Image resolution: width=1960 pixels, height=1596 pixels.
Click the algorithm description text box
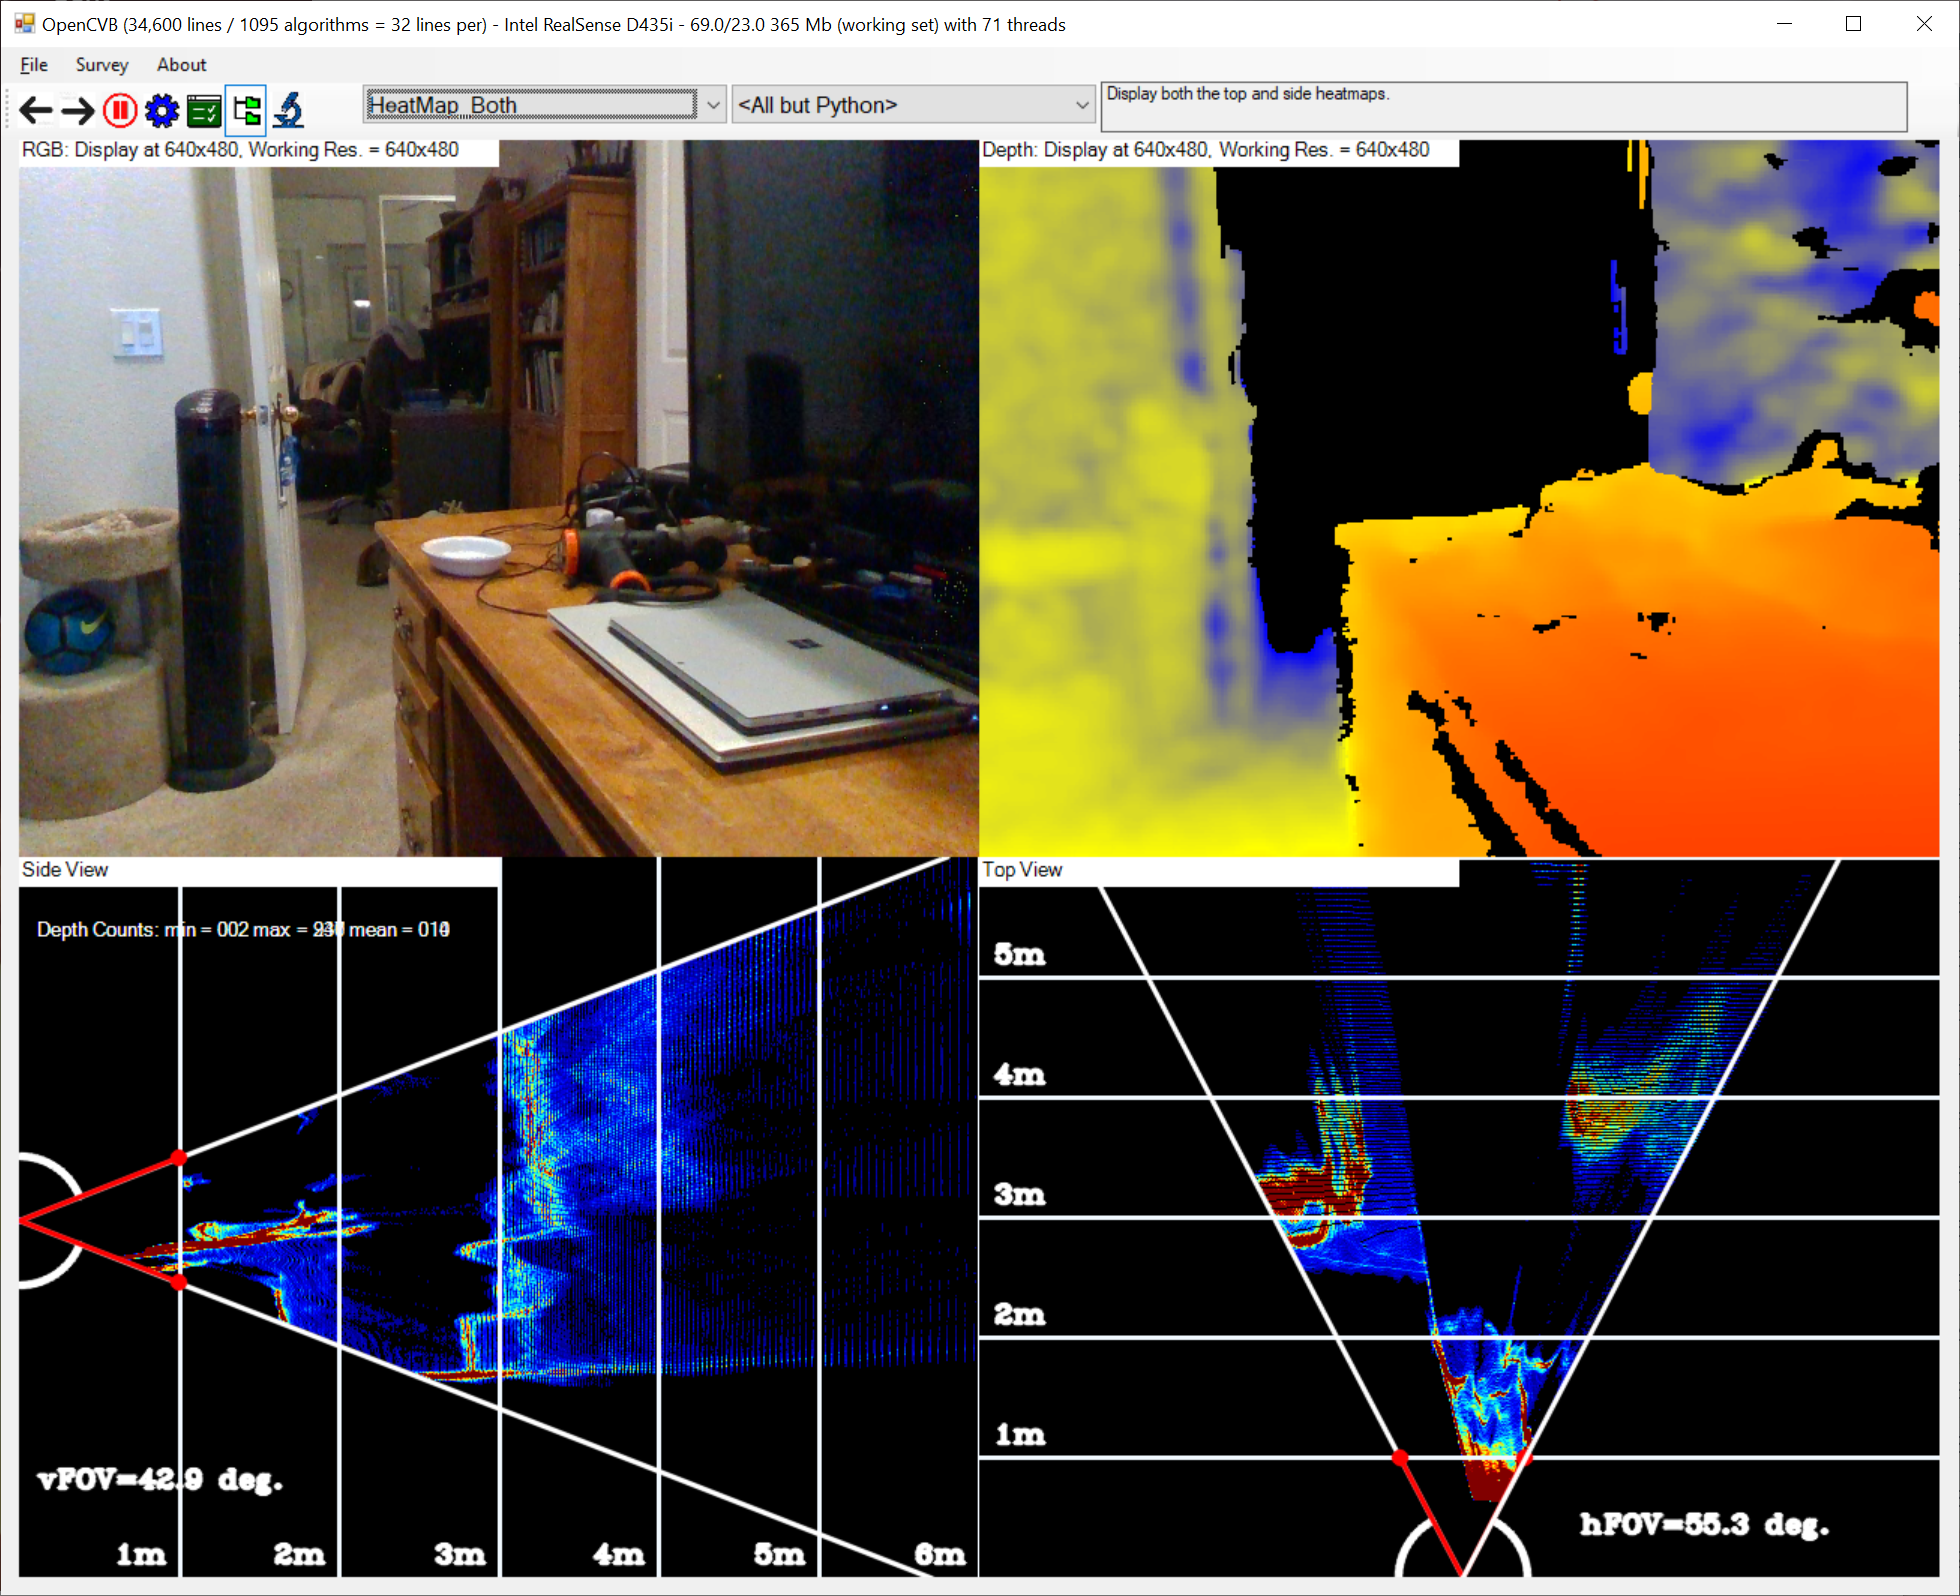pos(1503,106)
